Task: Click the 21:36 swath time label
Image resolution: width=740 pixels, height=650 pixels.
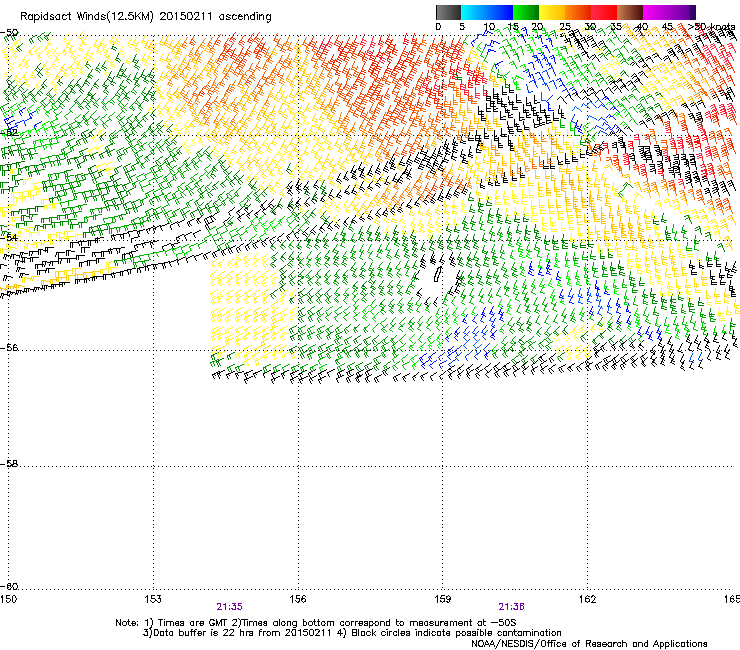Action: click(512, 607)
